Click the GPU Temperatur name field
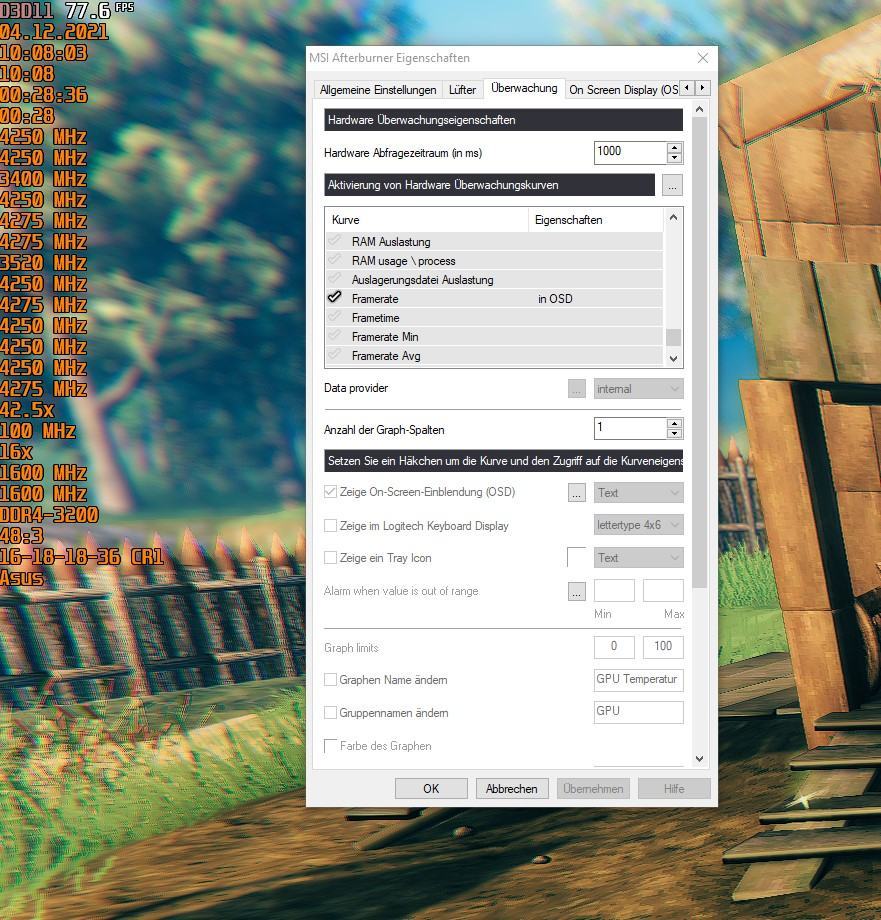Viewport: 881px width, 920px height. [x=638, y=680]
